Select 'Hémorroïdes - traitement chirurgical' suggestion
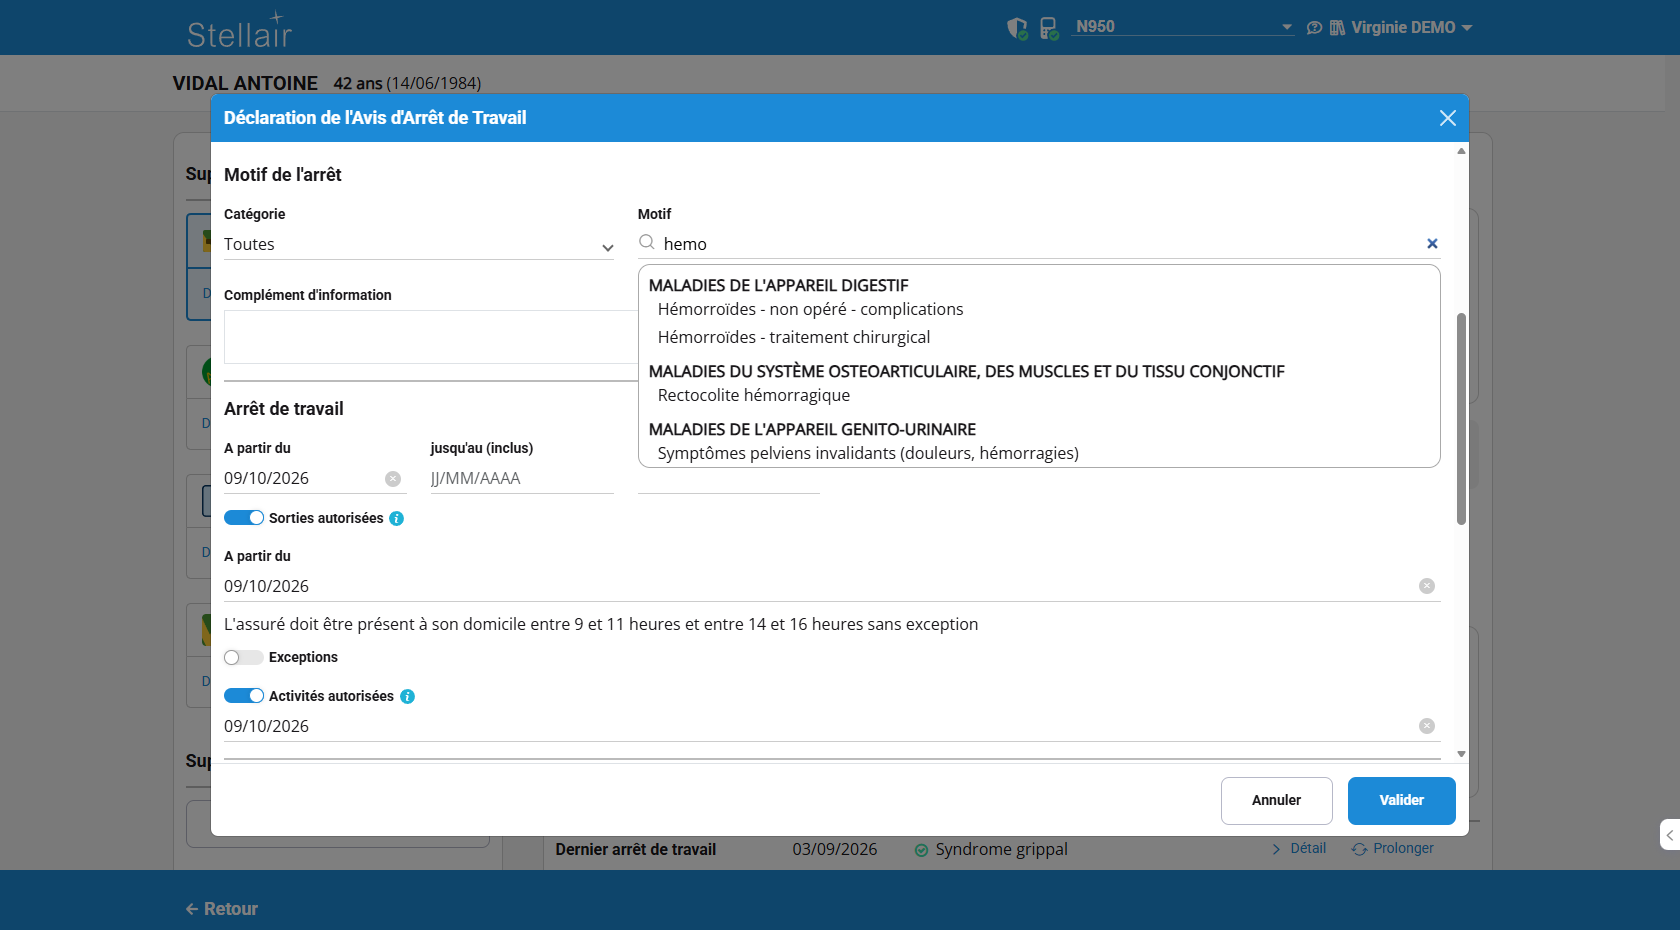The width and height of the screenshot is (1680, 930). [794, 338]
